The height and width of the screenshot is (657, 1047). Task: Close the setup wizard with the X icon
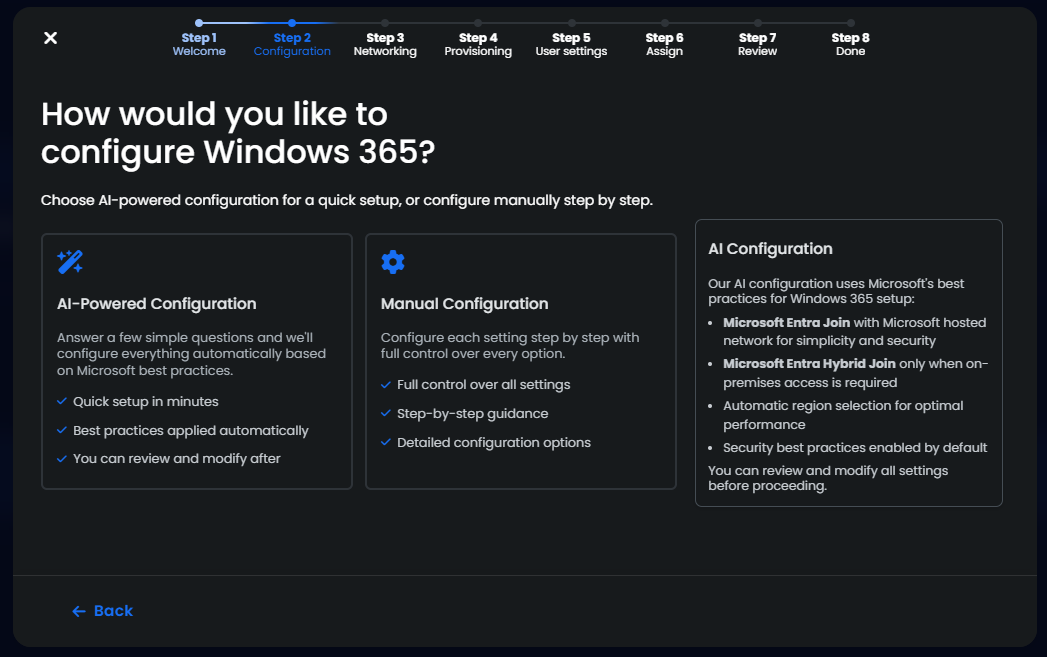(x=50, y=38)
